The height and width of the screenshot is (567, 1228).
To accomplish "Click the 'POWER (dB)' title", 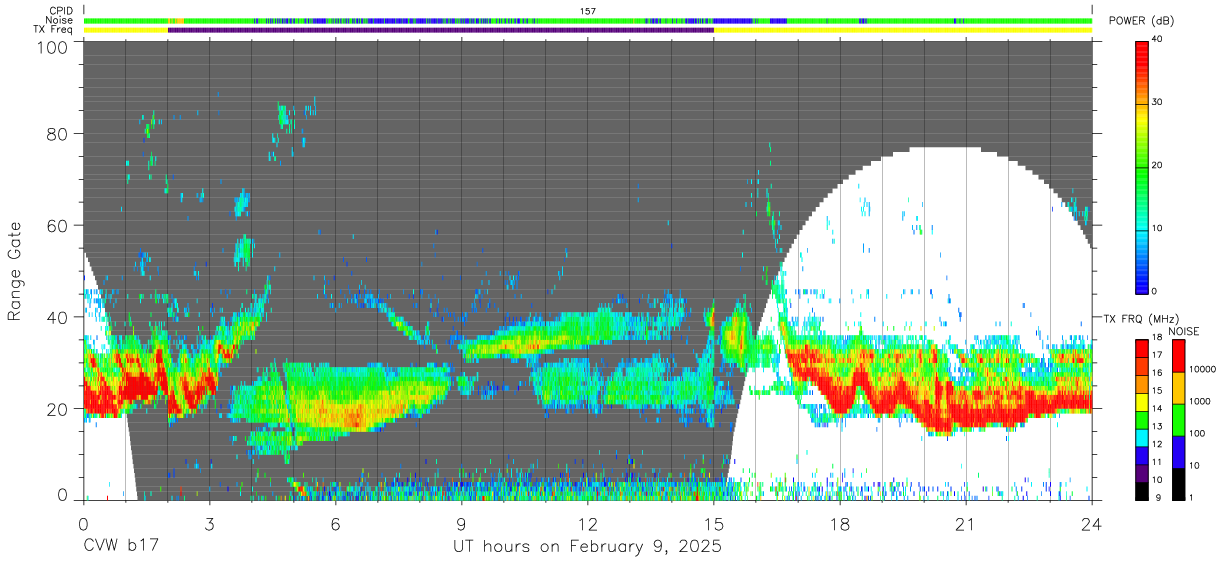I will pyautogui.click(x=1141, y=21).
